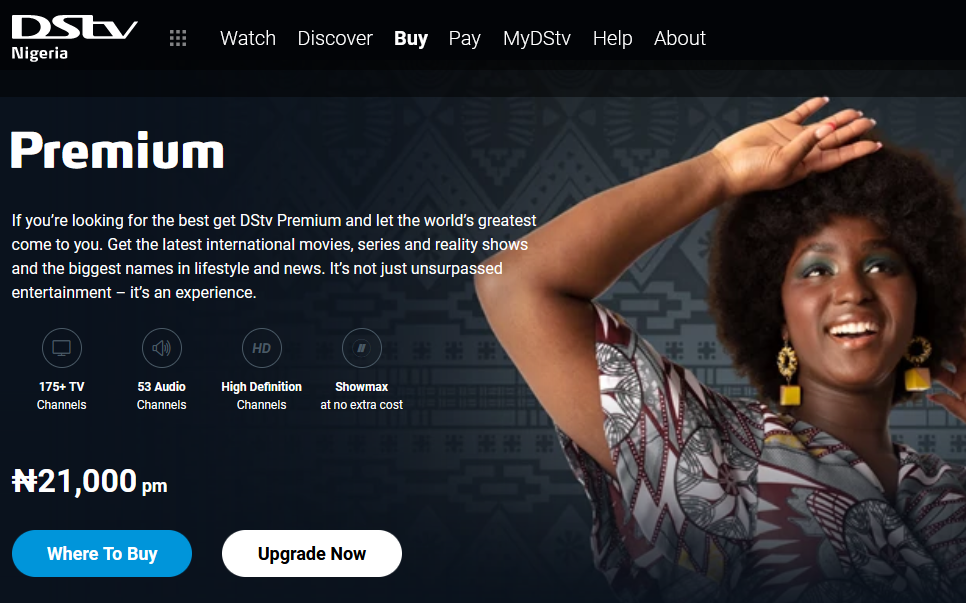Screen dimensions: 966x603
Task: Open the MyDStv menu item
Action: [537, 38]
